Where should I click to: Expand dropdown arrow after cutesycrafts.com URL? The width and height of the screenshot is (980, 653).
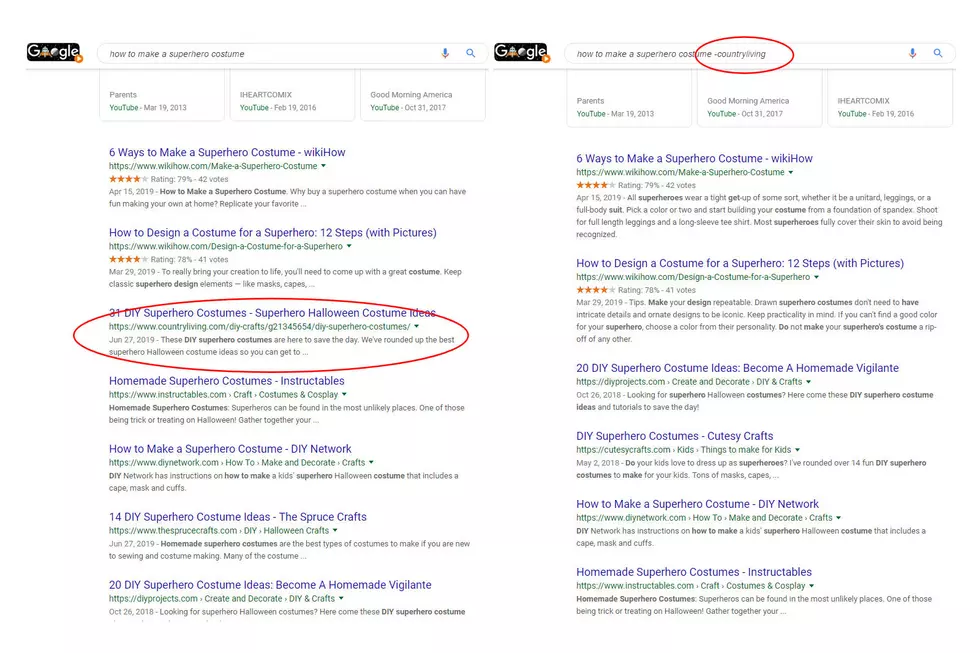[x=798, y=449]
